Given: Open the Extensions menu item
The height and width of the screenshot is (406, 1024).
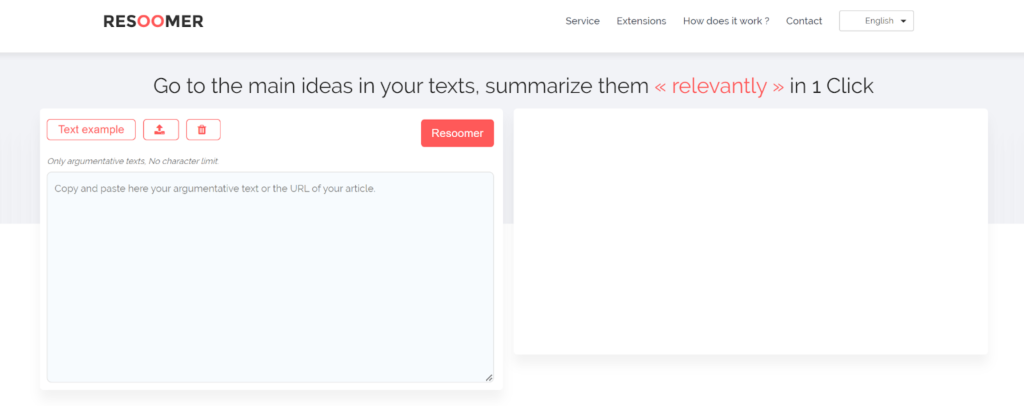Looking at the screenshot, I should [x=641, y=21].
